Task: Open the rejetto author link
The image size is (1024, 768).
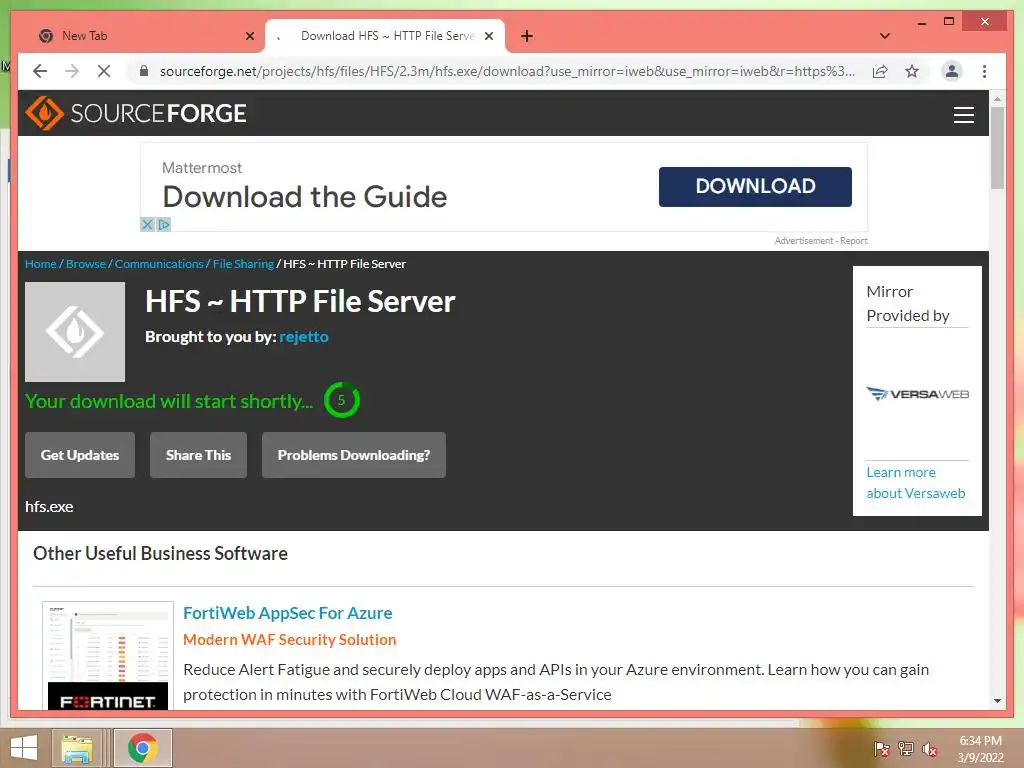Action: (304, 337)
